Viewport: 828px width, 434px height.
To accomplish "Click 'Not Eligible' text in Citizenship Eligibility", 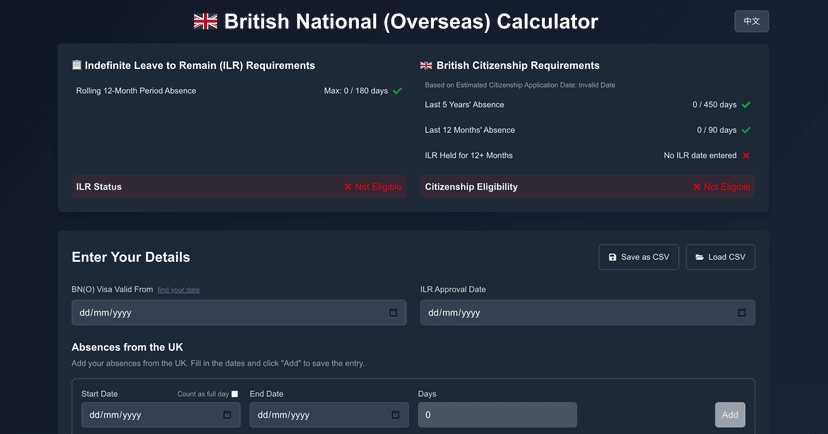I will point(727,187).
